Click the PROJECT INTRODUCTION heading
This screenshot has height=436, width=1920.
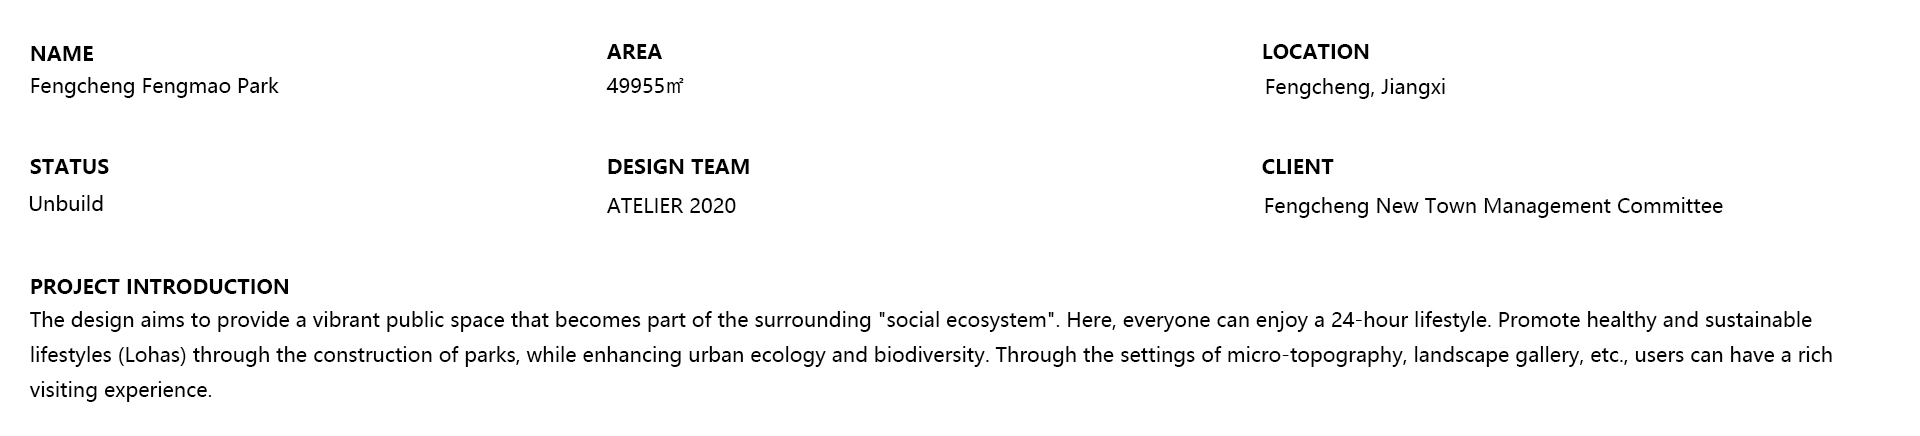pos(159,287)
